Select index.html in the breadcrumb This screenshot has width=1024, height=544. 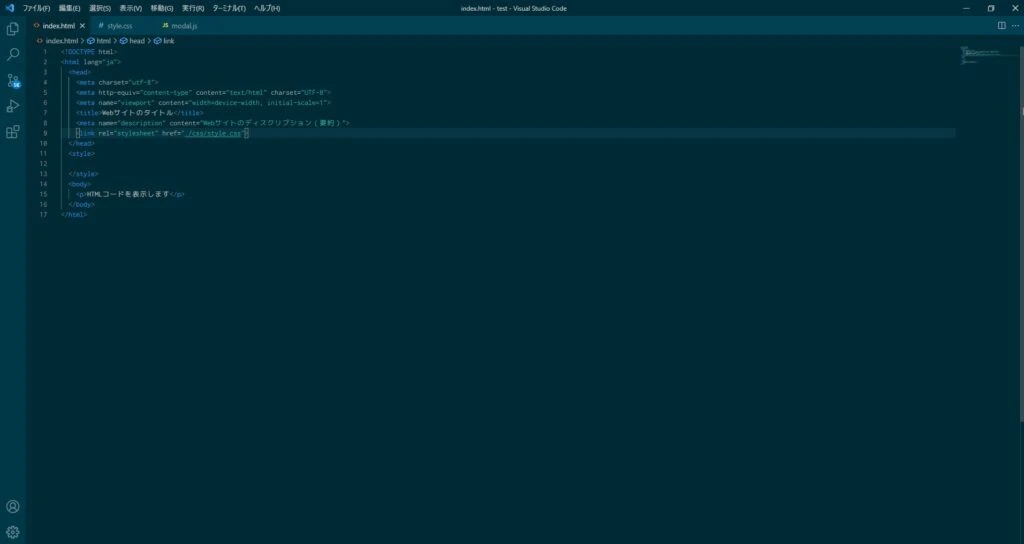(61, 40)
